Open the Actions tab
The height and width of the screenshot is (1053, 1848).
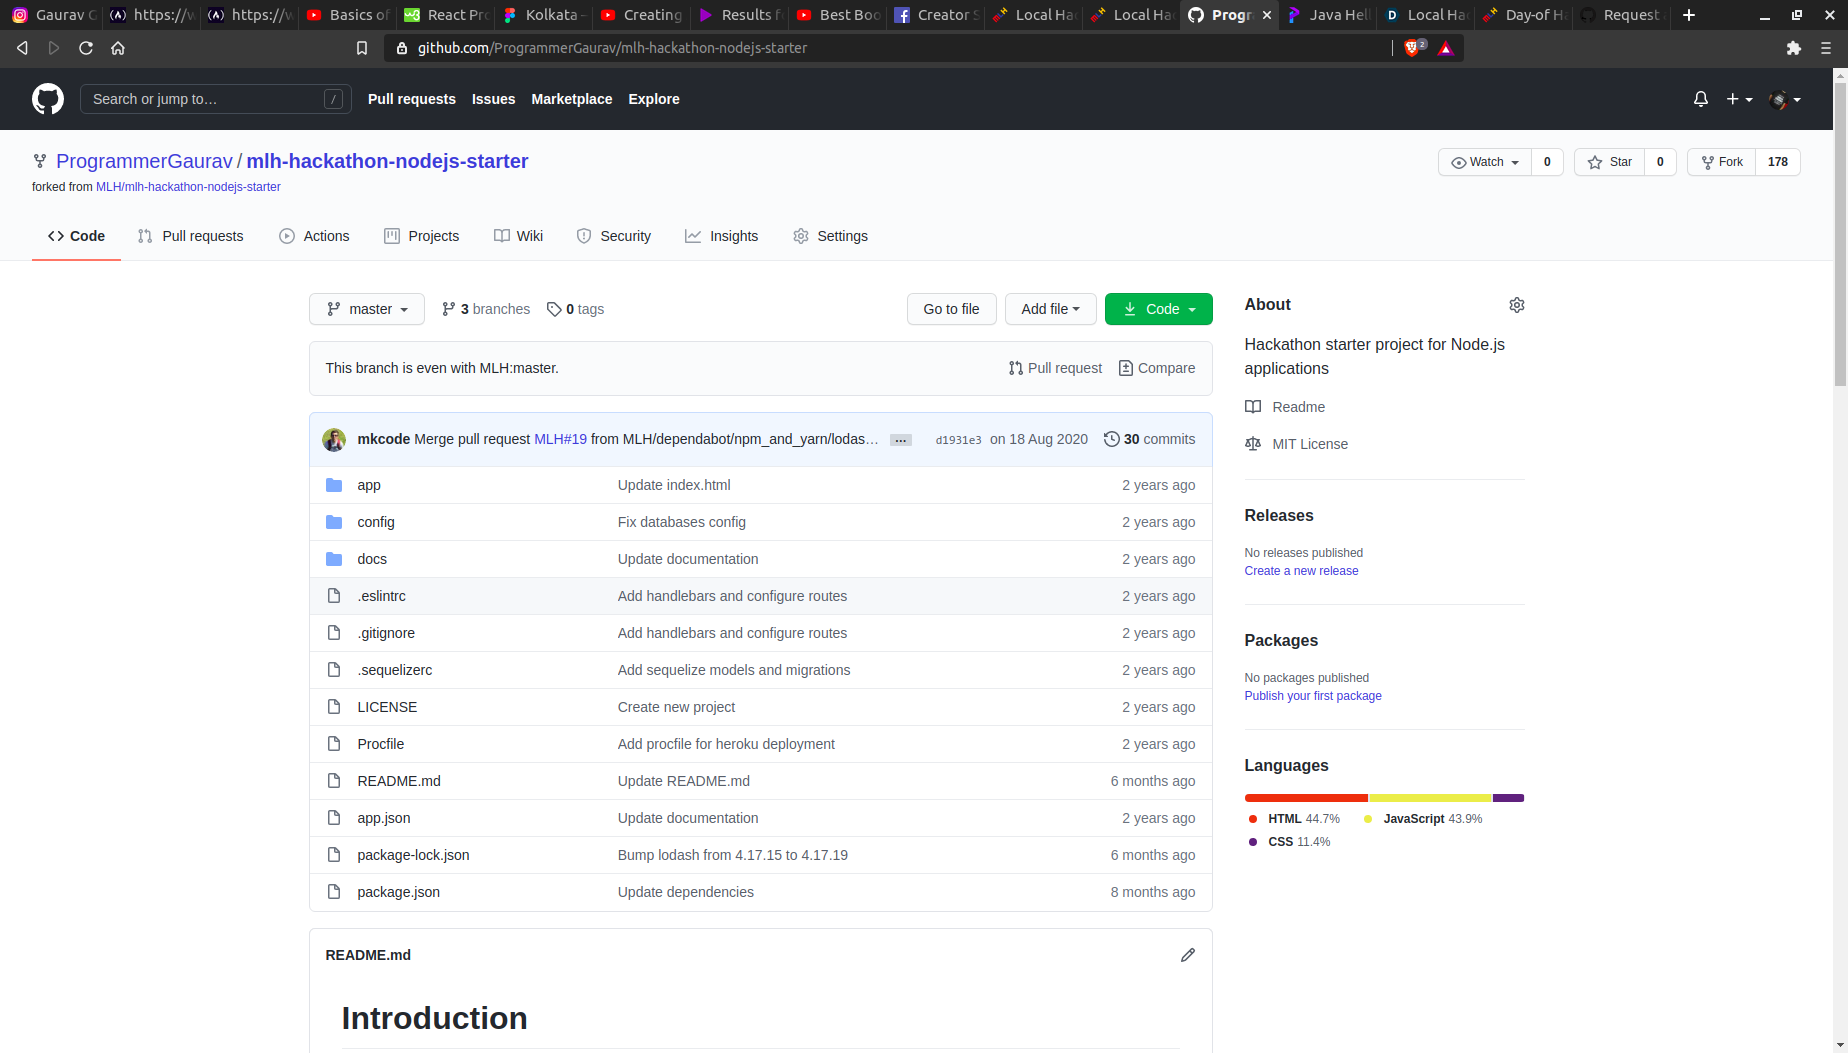tap(314, 236)
